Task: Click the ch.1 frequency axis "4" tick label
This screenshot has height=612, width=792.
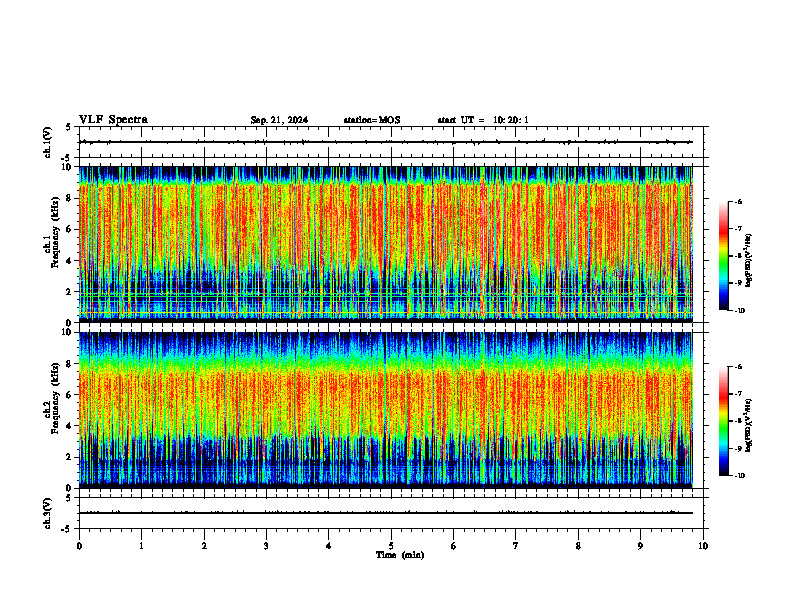Action: pyautogui.click(x=70, y=261)
